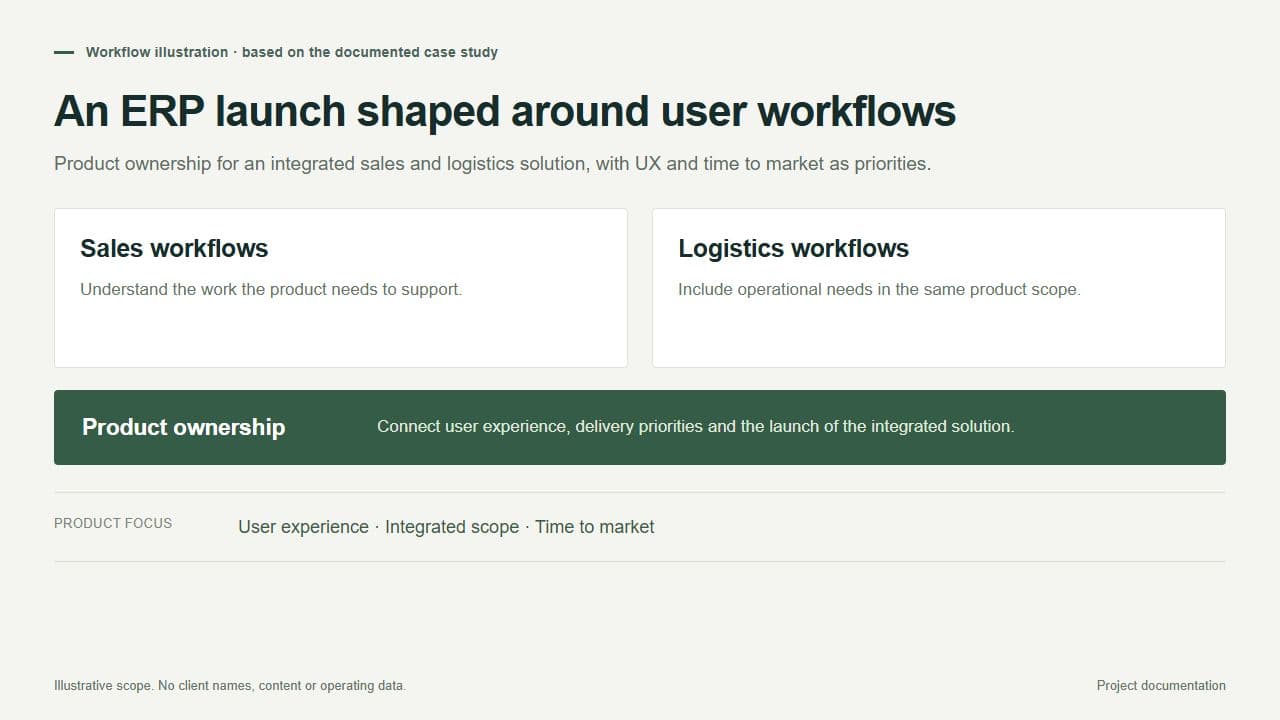Select the "An ERP launch shaped around user workflows" title

505,111
